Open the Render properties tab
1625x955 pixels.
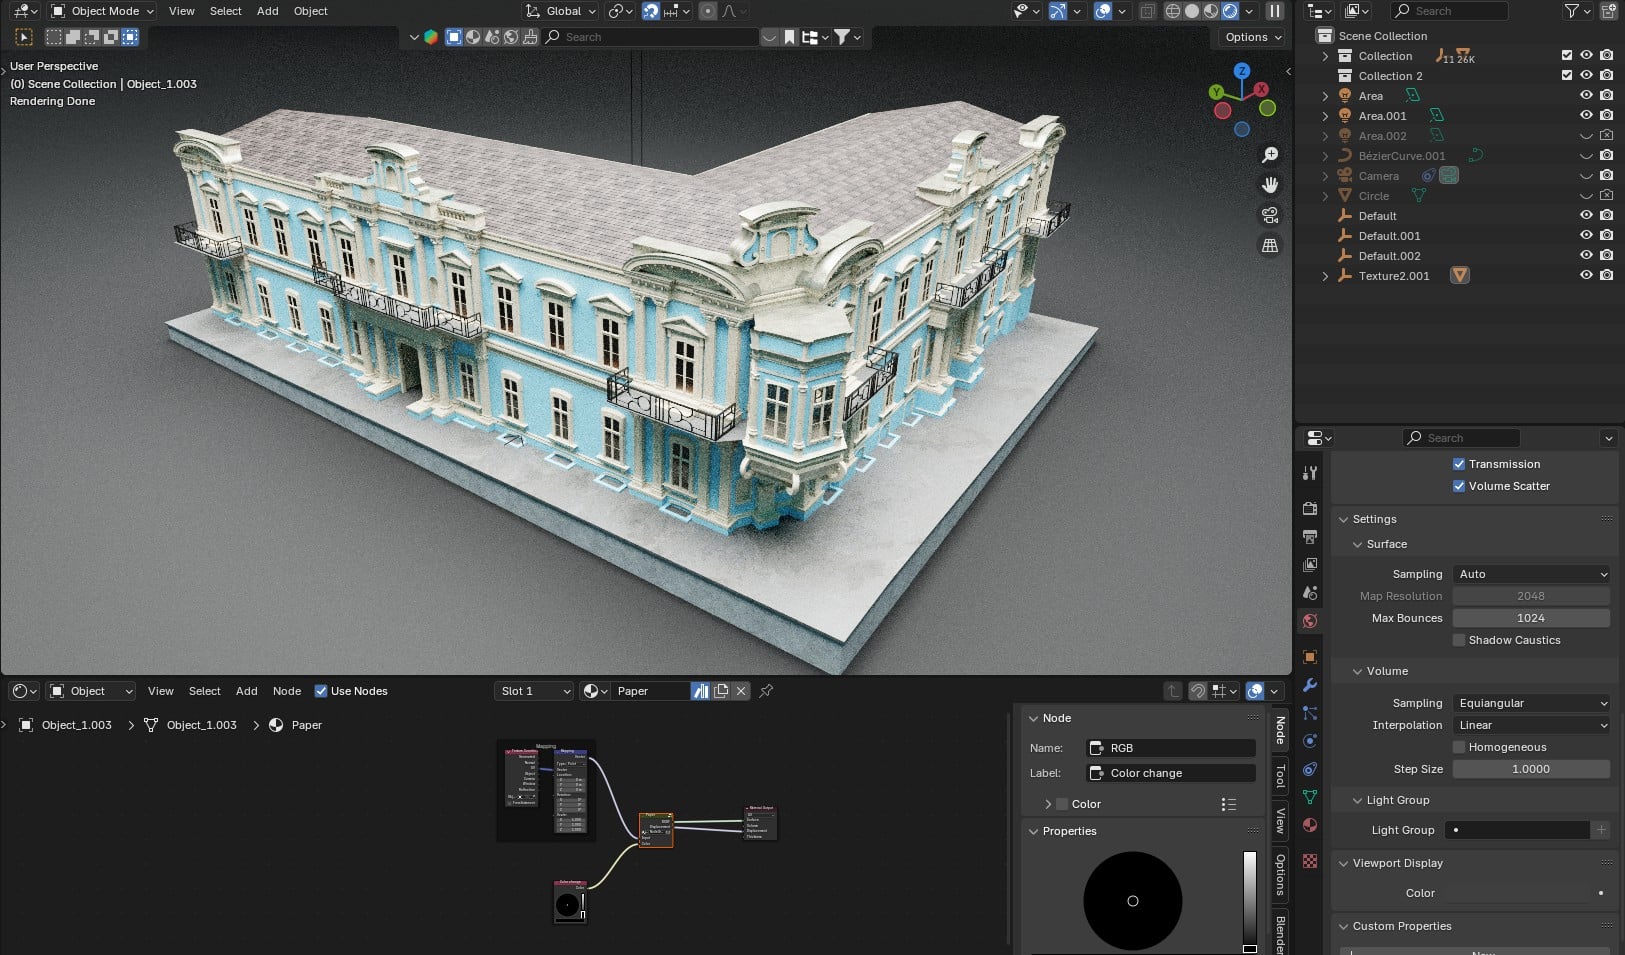pyautogui.click(x=1310, y=507)
